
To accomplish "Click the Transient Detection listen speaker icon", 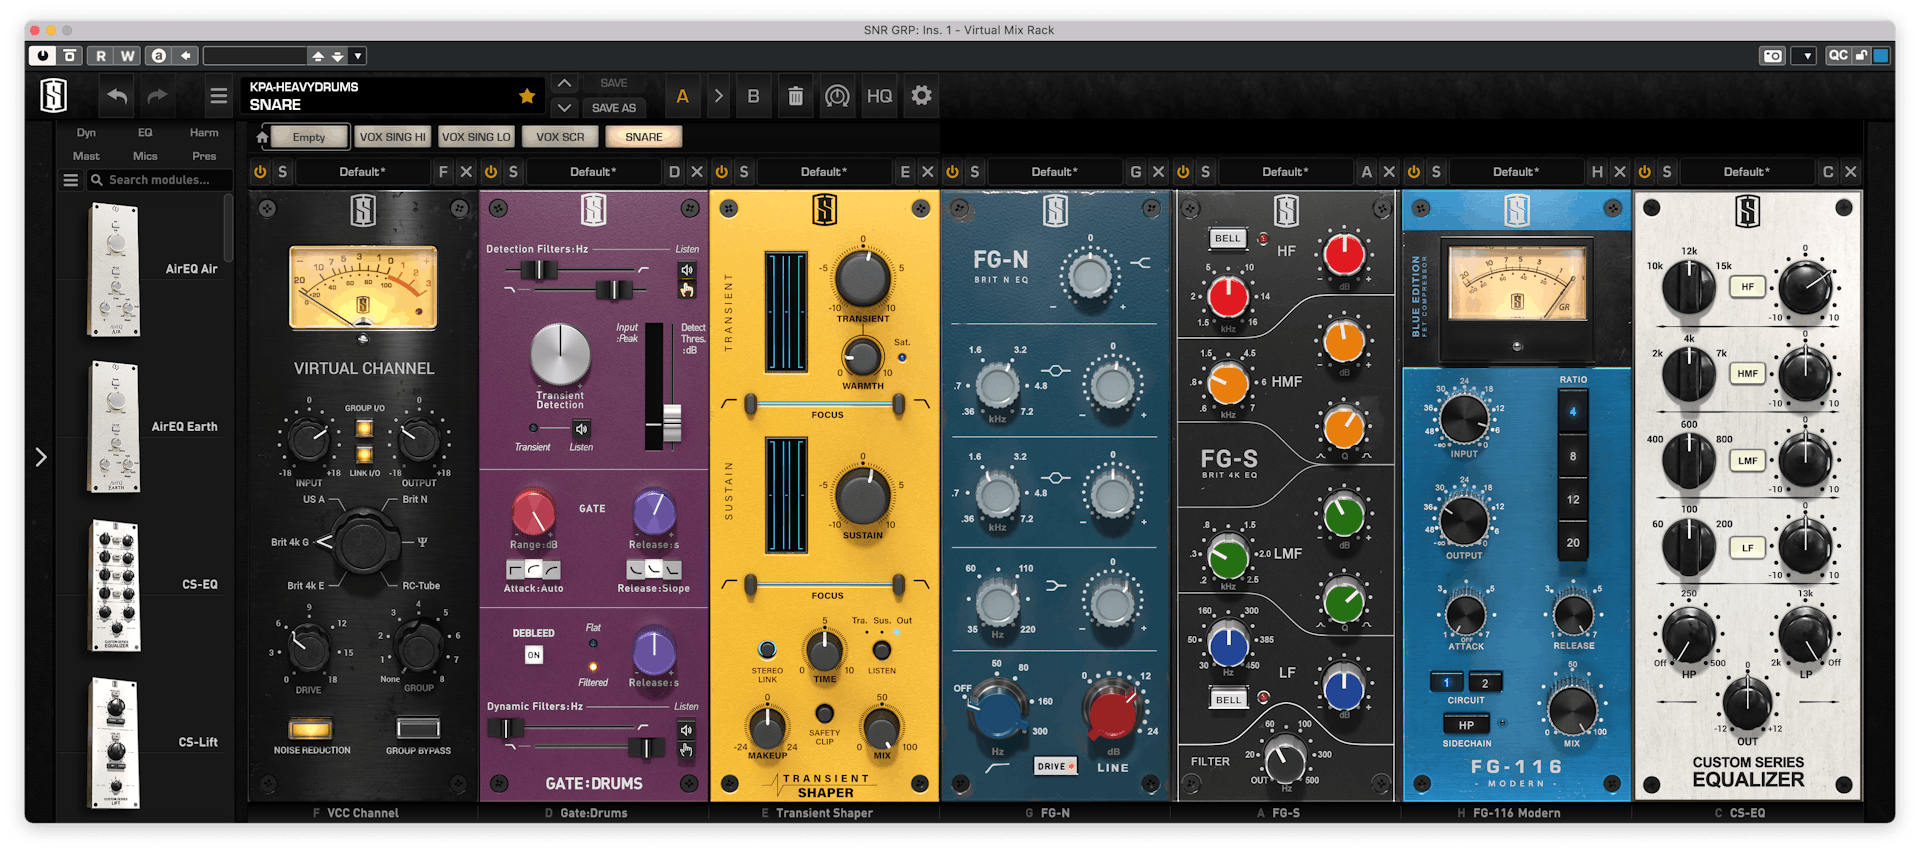I will click(581, 429).
